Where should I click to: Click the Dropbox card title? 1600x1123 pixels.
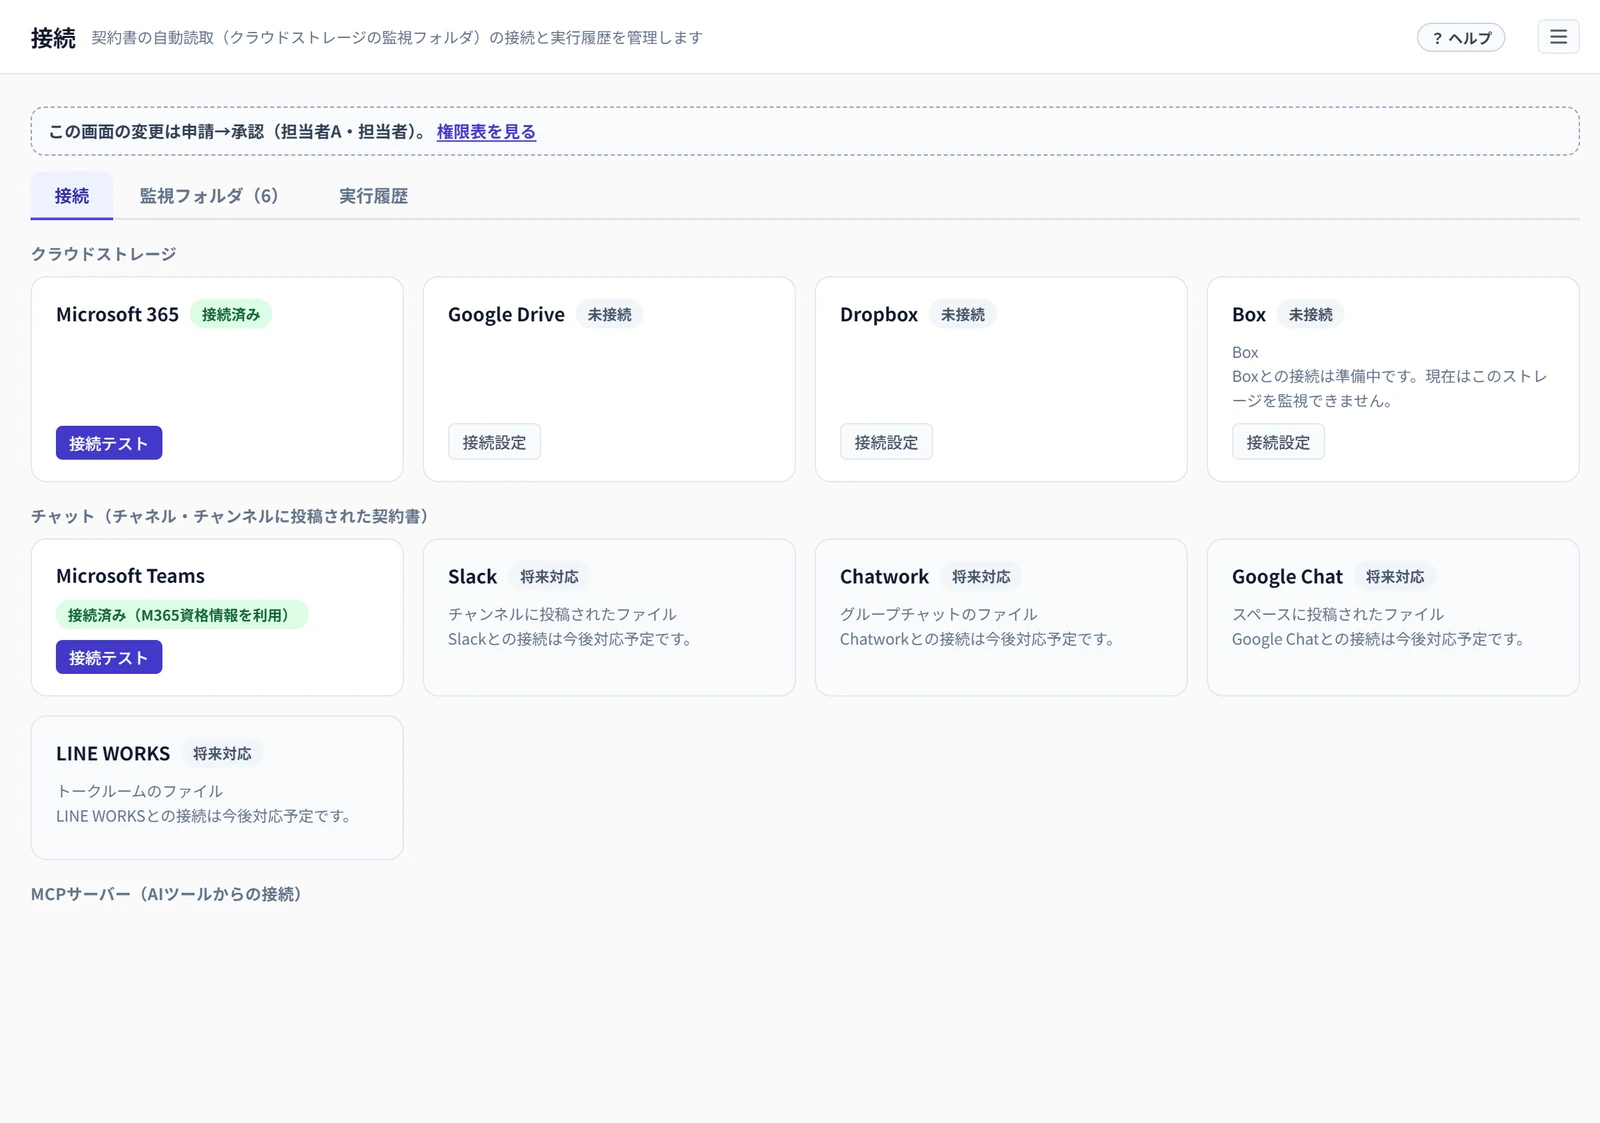click(x=879, y=314)
